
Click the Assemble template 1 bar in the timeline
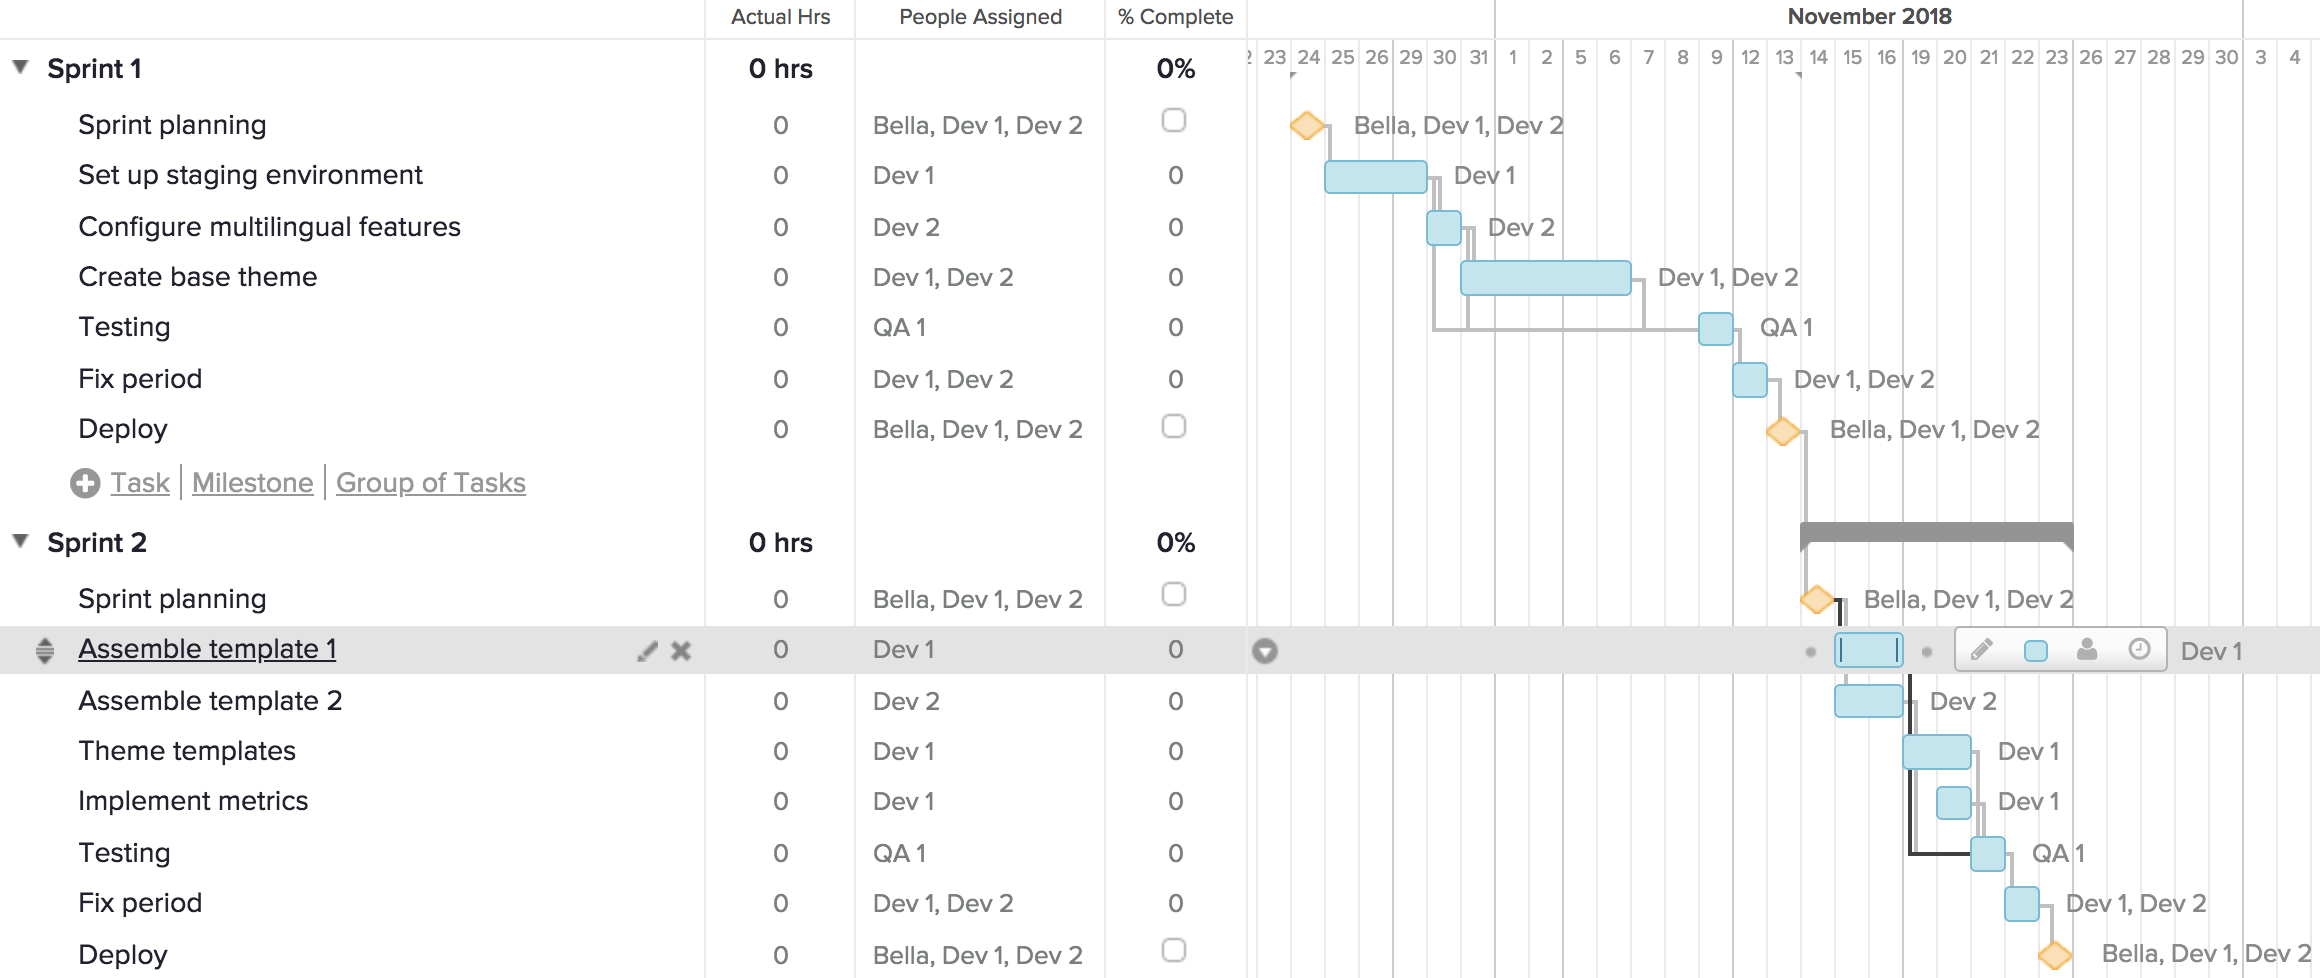pyautogui.click(x=1869, y=650)
